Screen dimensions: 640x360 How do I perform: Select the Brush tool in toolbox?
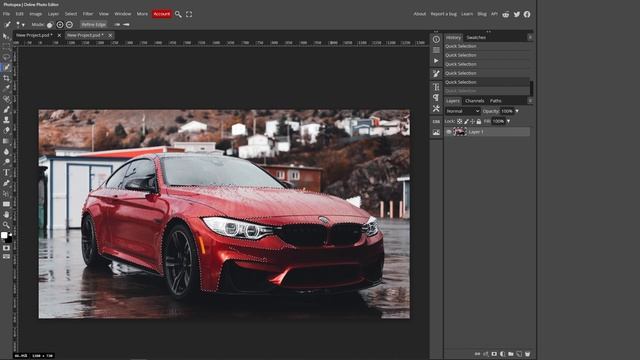click(x=6, y=109)
